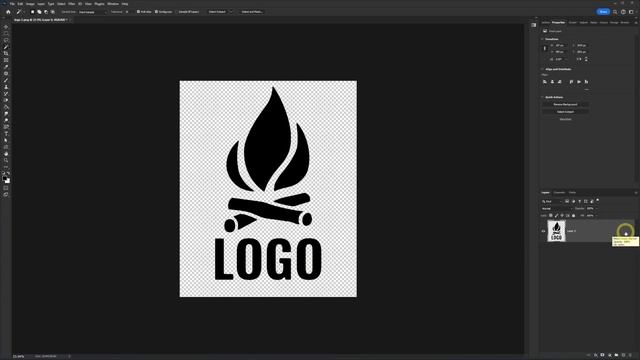Image resolution: width=640 pixels, height=360 pixels.
Task: Toggle the layer filtering on/off switch
Action: pyautogui.click(x=598, y=200)
